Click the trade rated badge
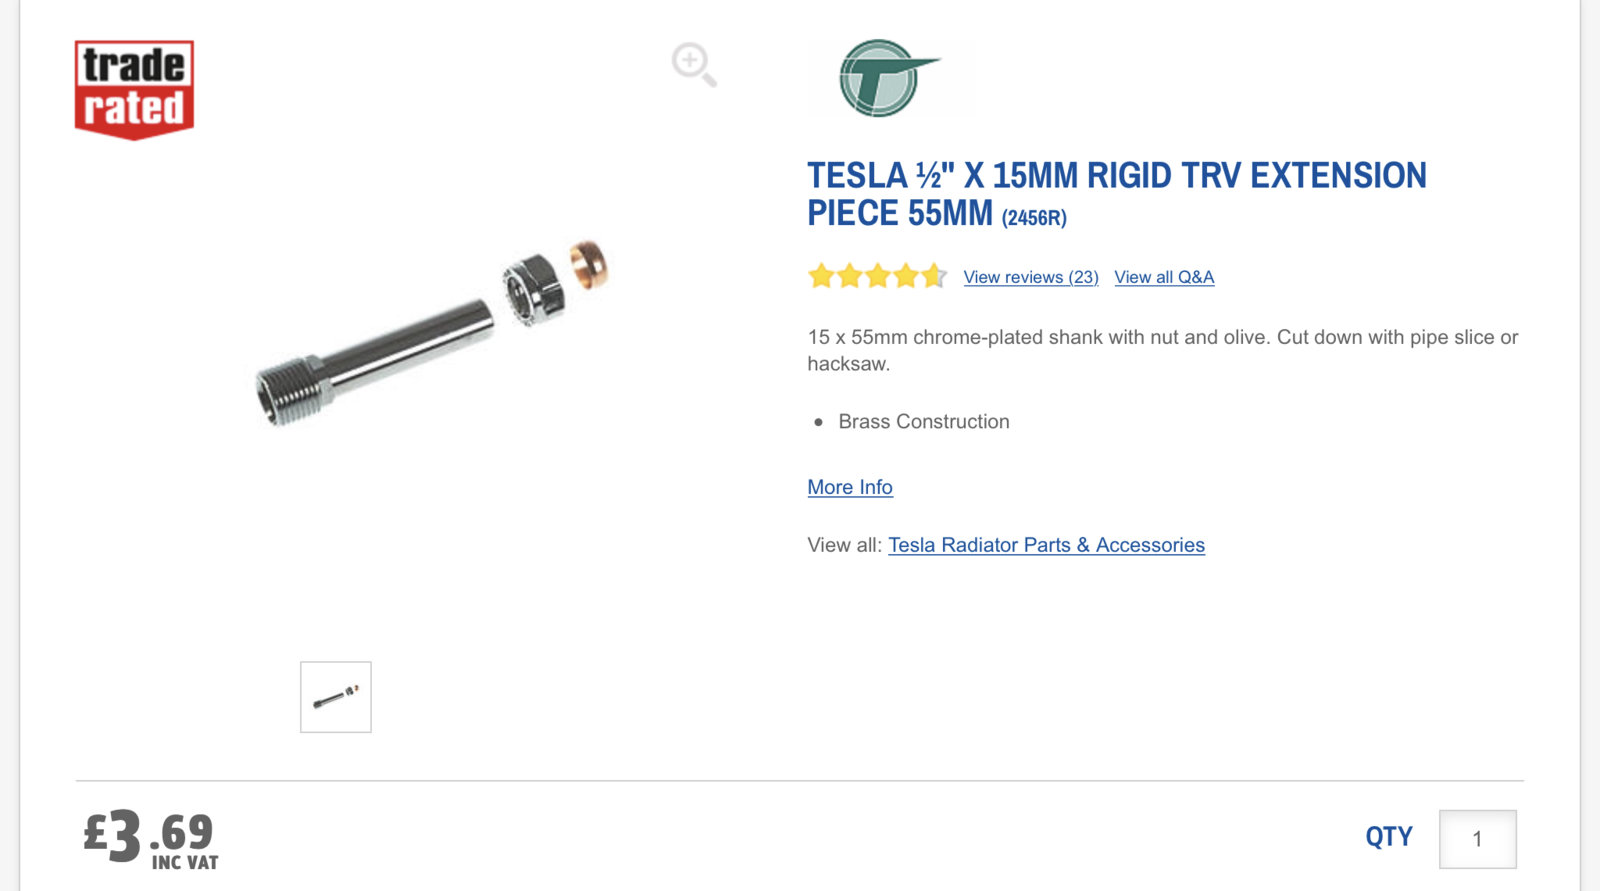The height and width of the screenshot is (891, 1600). [x=134, y=90]
